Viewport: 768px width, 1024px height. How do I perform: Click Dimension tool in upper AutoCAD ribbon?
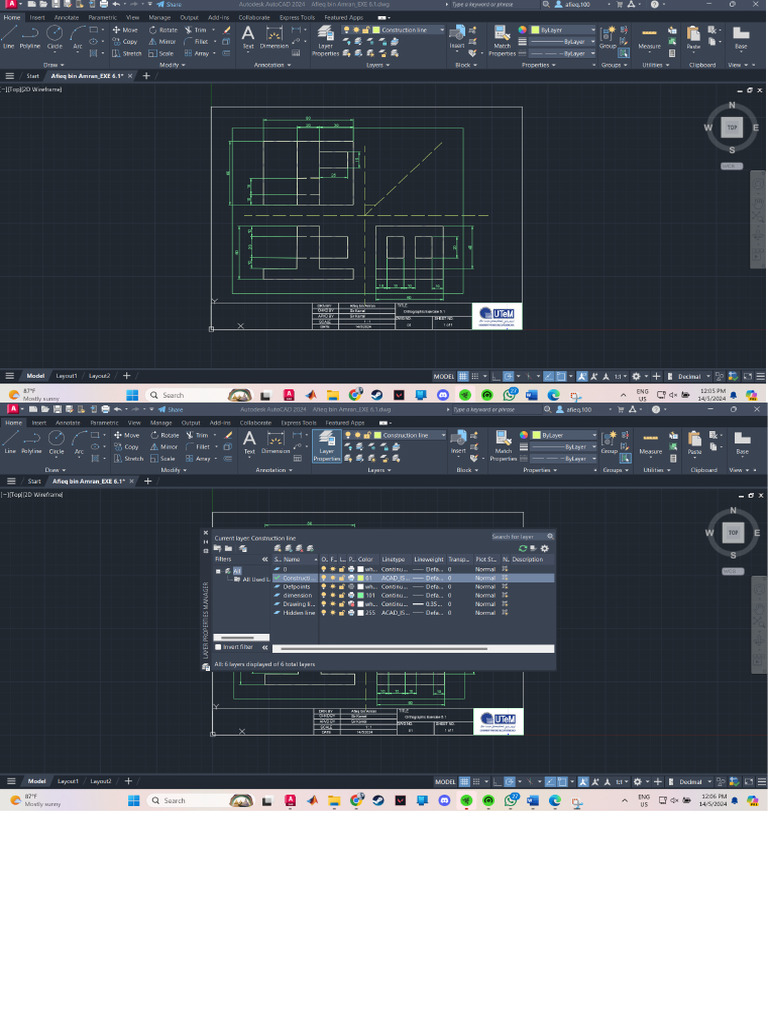click(274, 37)
